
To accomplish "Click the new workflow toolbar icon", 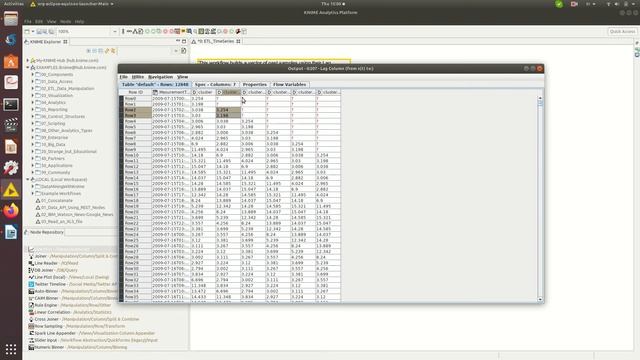I will (x=27, y=31).
